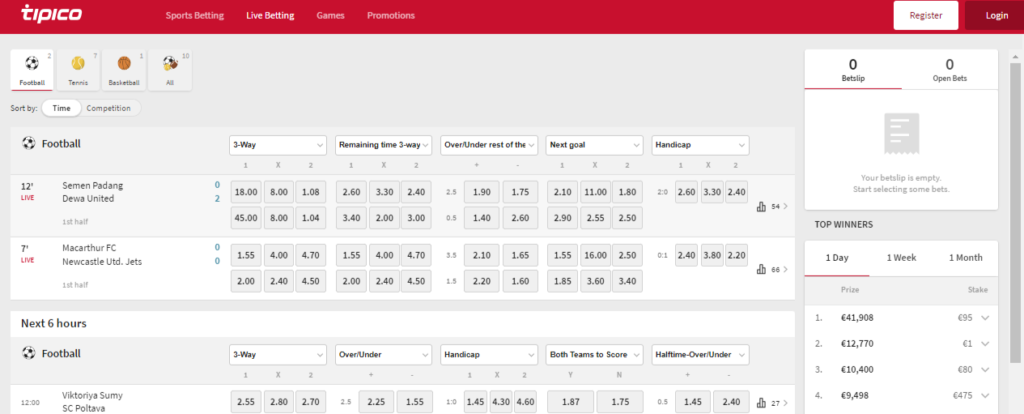
Task: Show top winners for 1 Day
Action: [x=837, y=258]
